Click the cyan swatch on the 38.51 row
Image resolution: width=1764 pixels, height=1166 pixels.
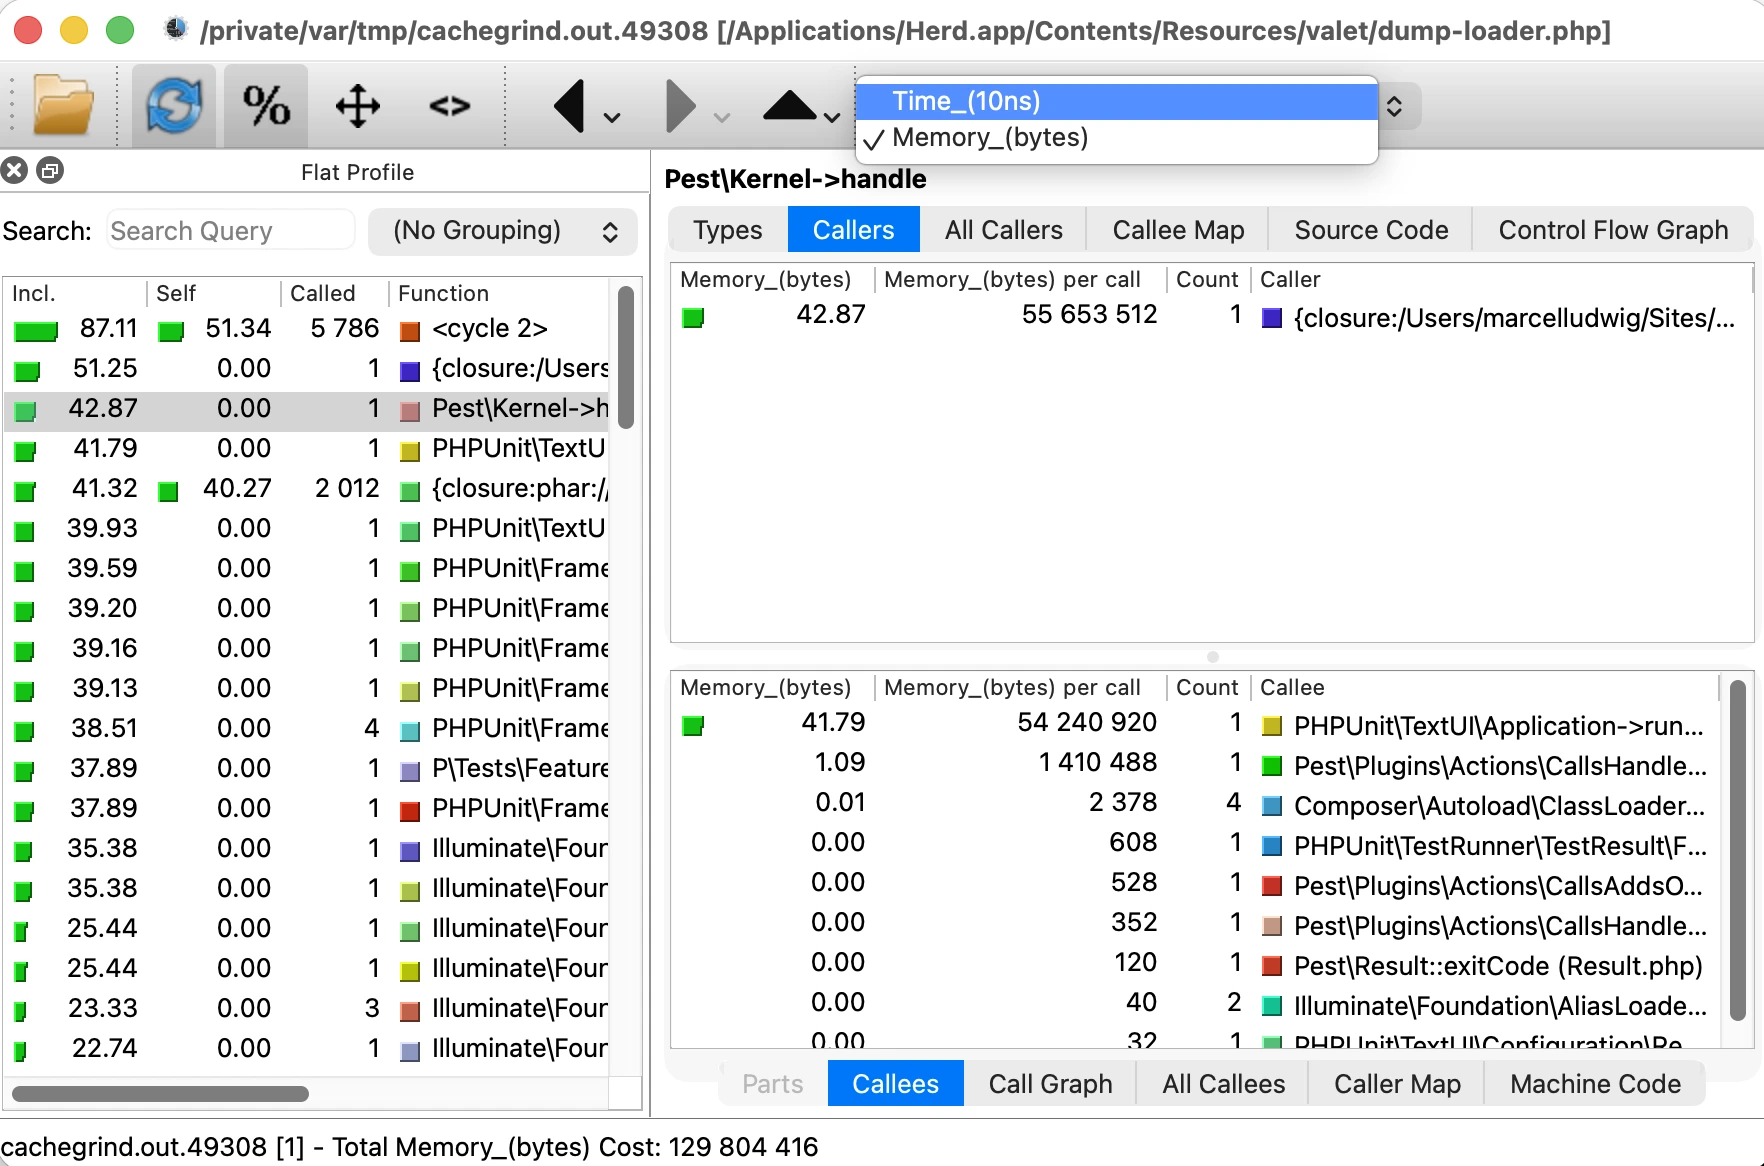click(x=409, y=731)
